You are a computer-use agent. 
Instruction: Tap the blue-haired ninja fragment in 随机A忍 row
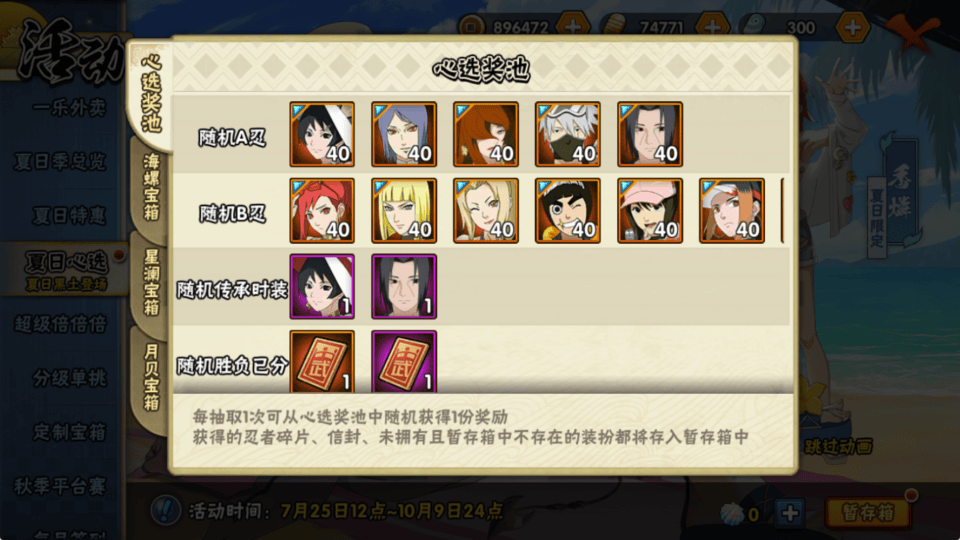(404, 135)
